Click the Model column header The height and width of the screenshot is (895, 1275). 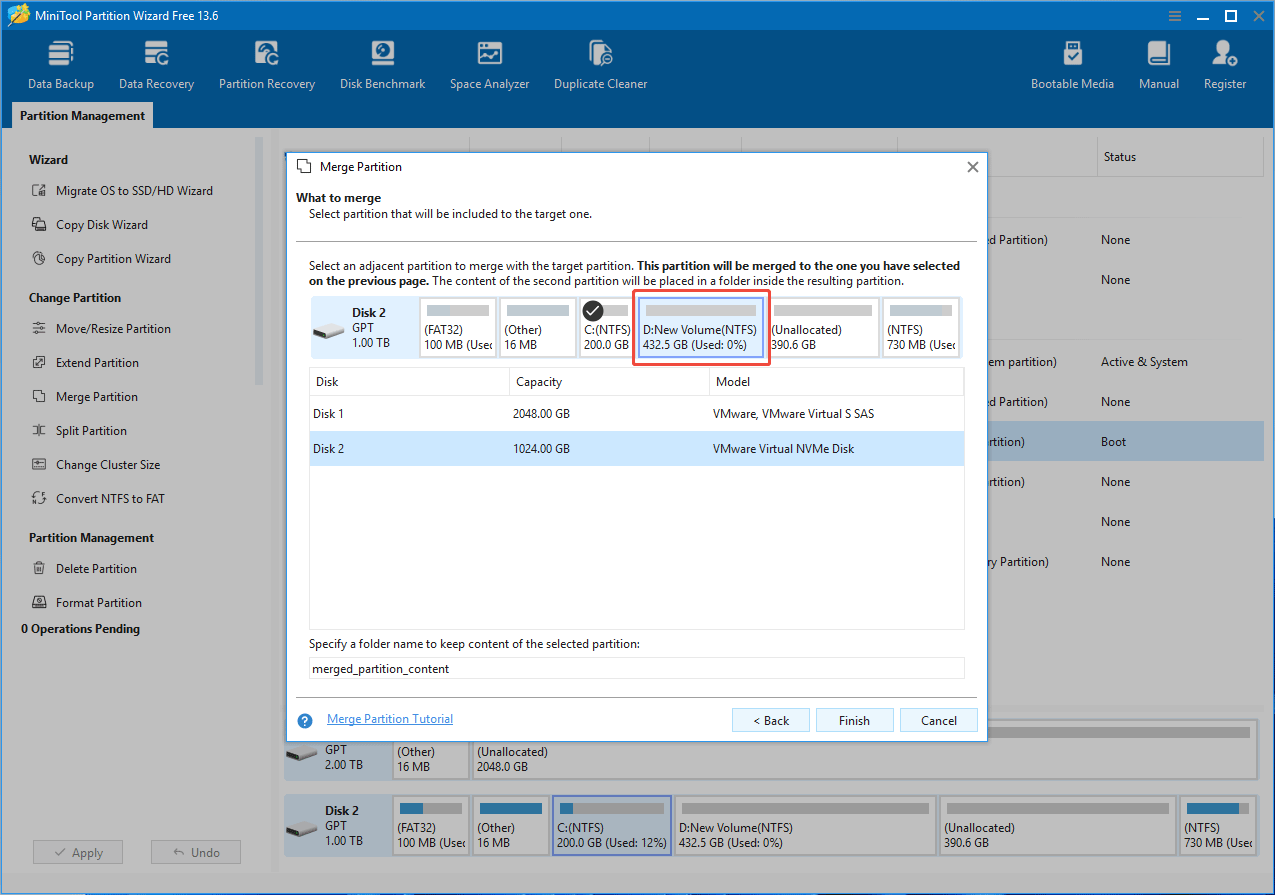(x=837, y=382)
